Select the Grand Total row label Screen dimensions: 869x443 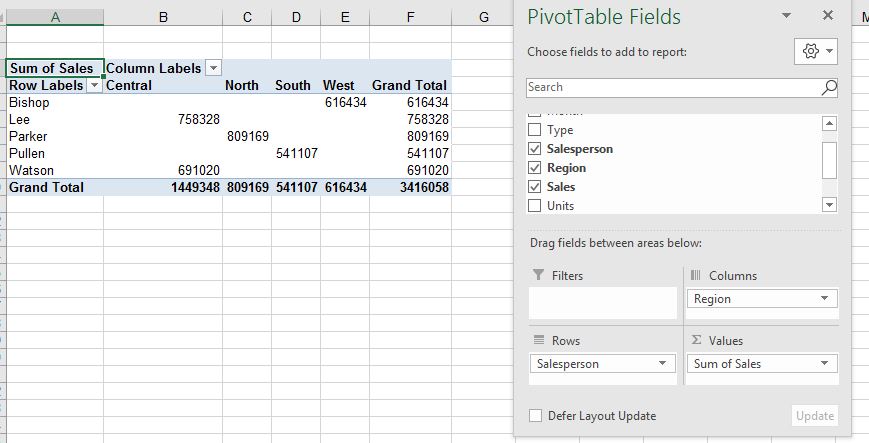pos(55,187)
